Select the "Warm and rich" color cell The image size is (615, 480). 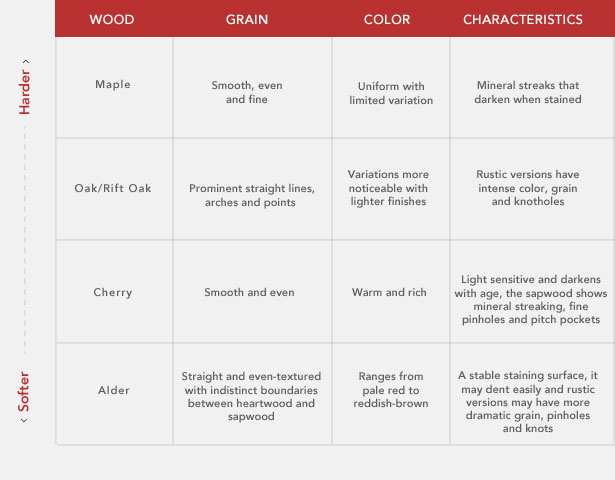390,293
